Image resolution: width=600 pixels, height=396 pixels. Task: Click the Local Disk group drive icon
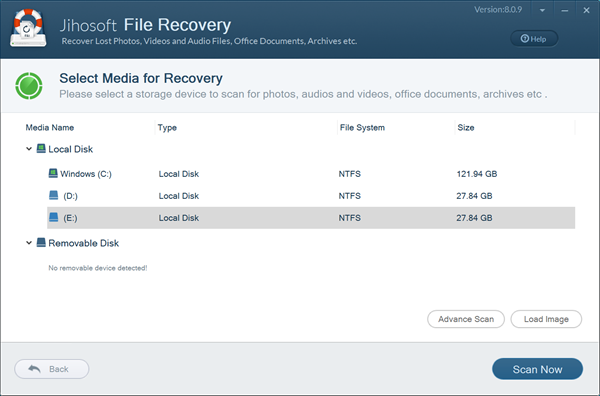pyautogui.click(x=41, y=148)
